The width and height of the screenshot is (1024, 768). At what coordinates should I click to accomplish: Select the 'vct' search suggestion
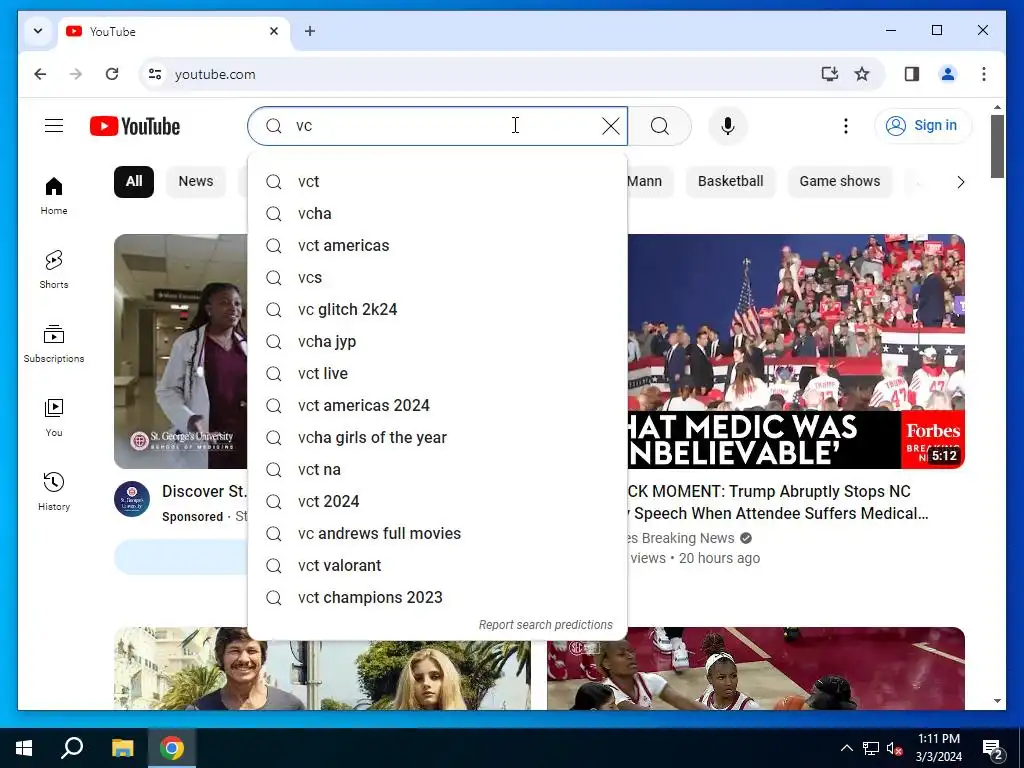438,182
